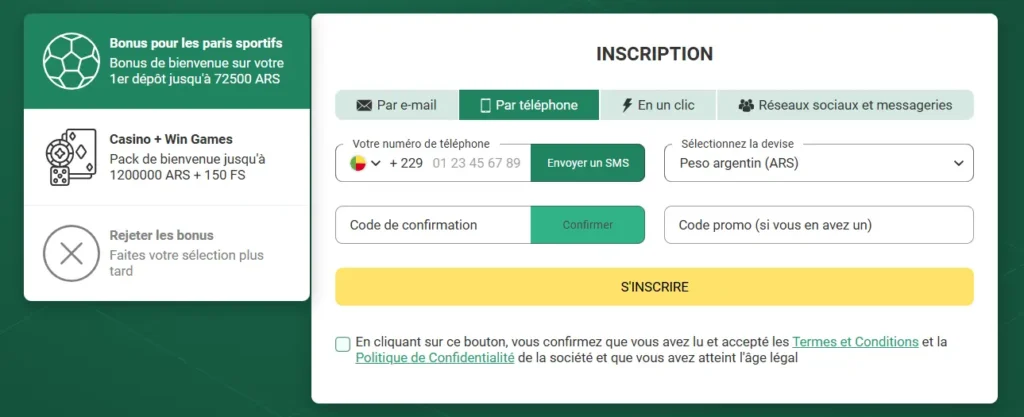
Task: Choose Casino + Win Games bonus option
Action: click(x=167, y=157)
